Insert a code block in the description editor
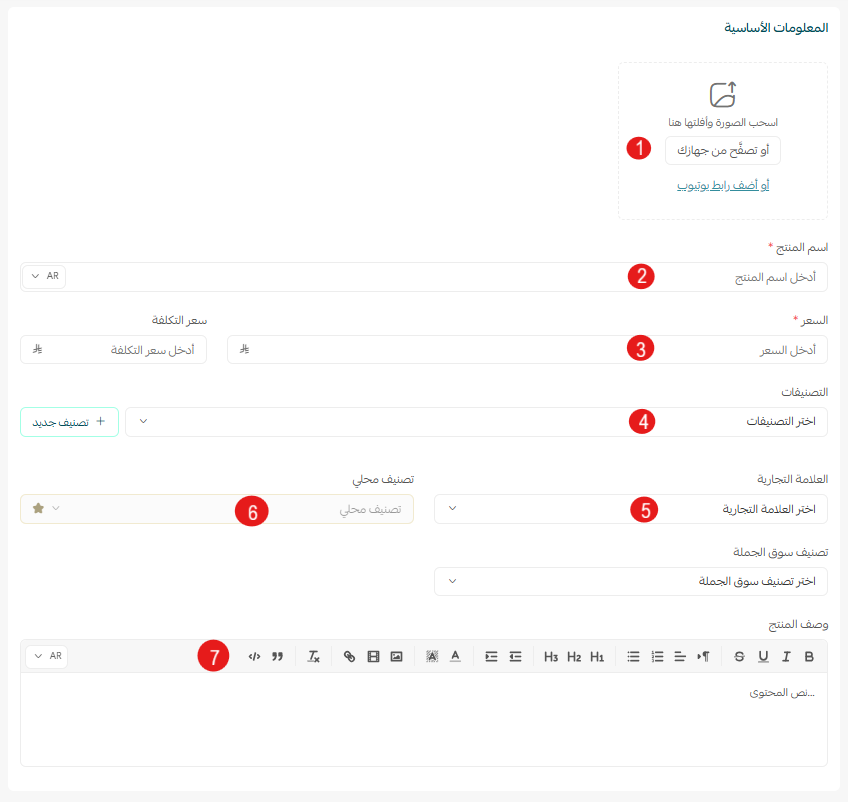The height and width of the screenshot is (802, 848). (252, 657)
